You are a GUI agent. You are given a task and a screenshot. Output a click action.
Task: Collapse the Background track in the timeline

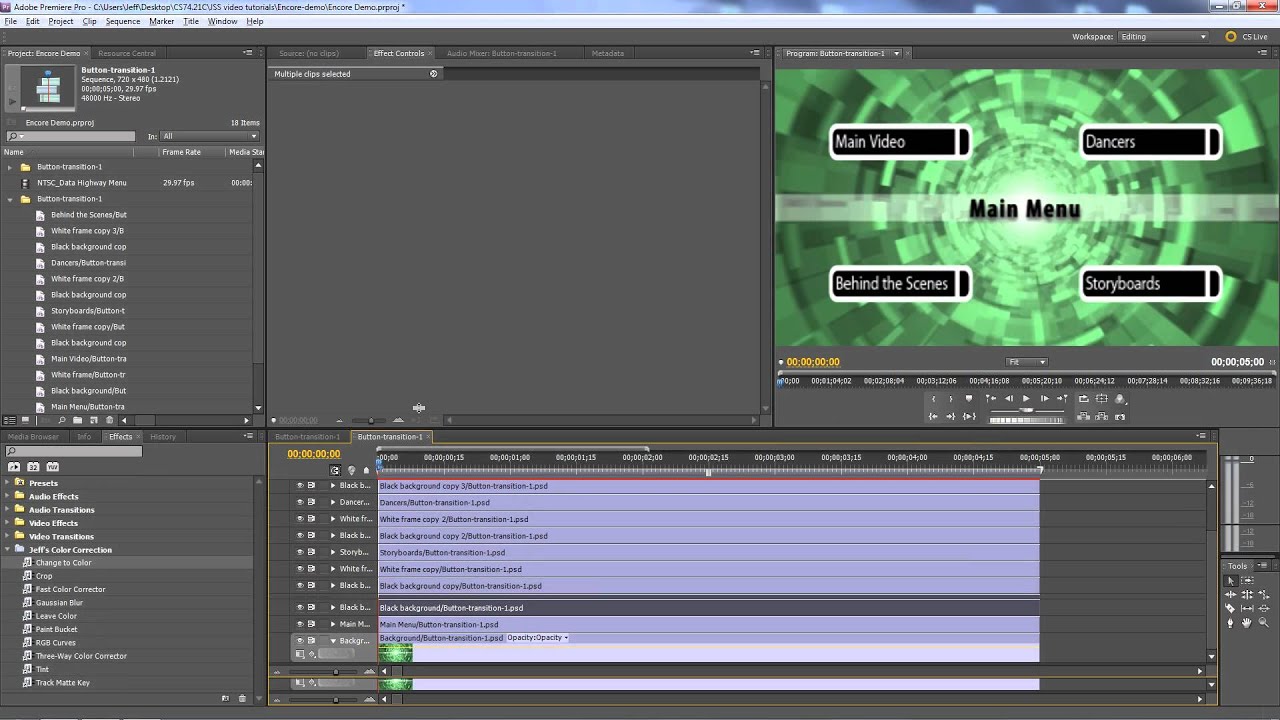[x=333, y=640]
